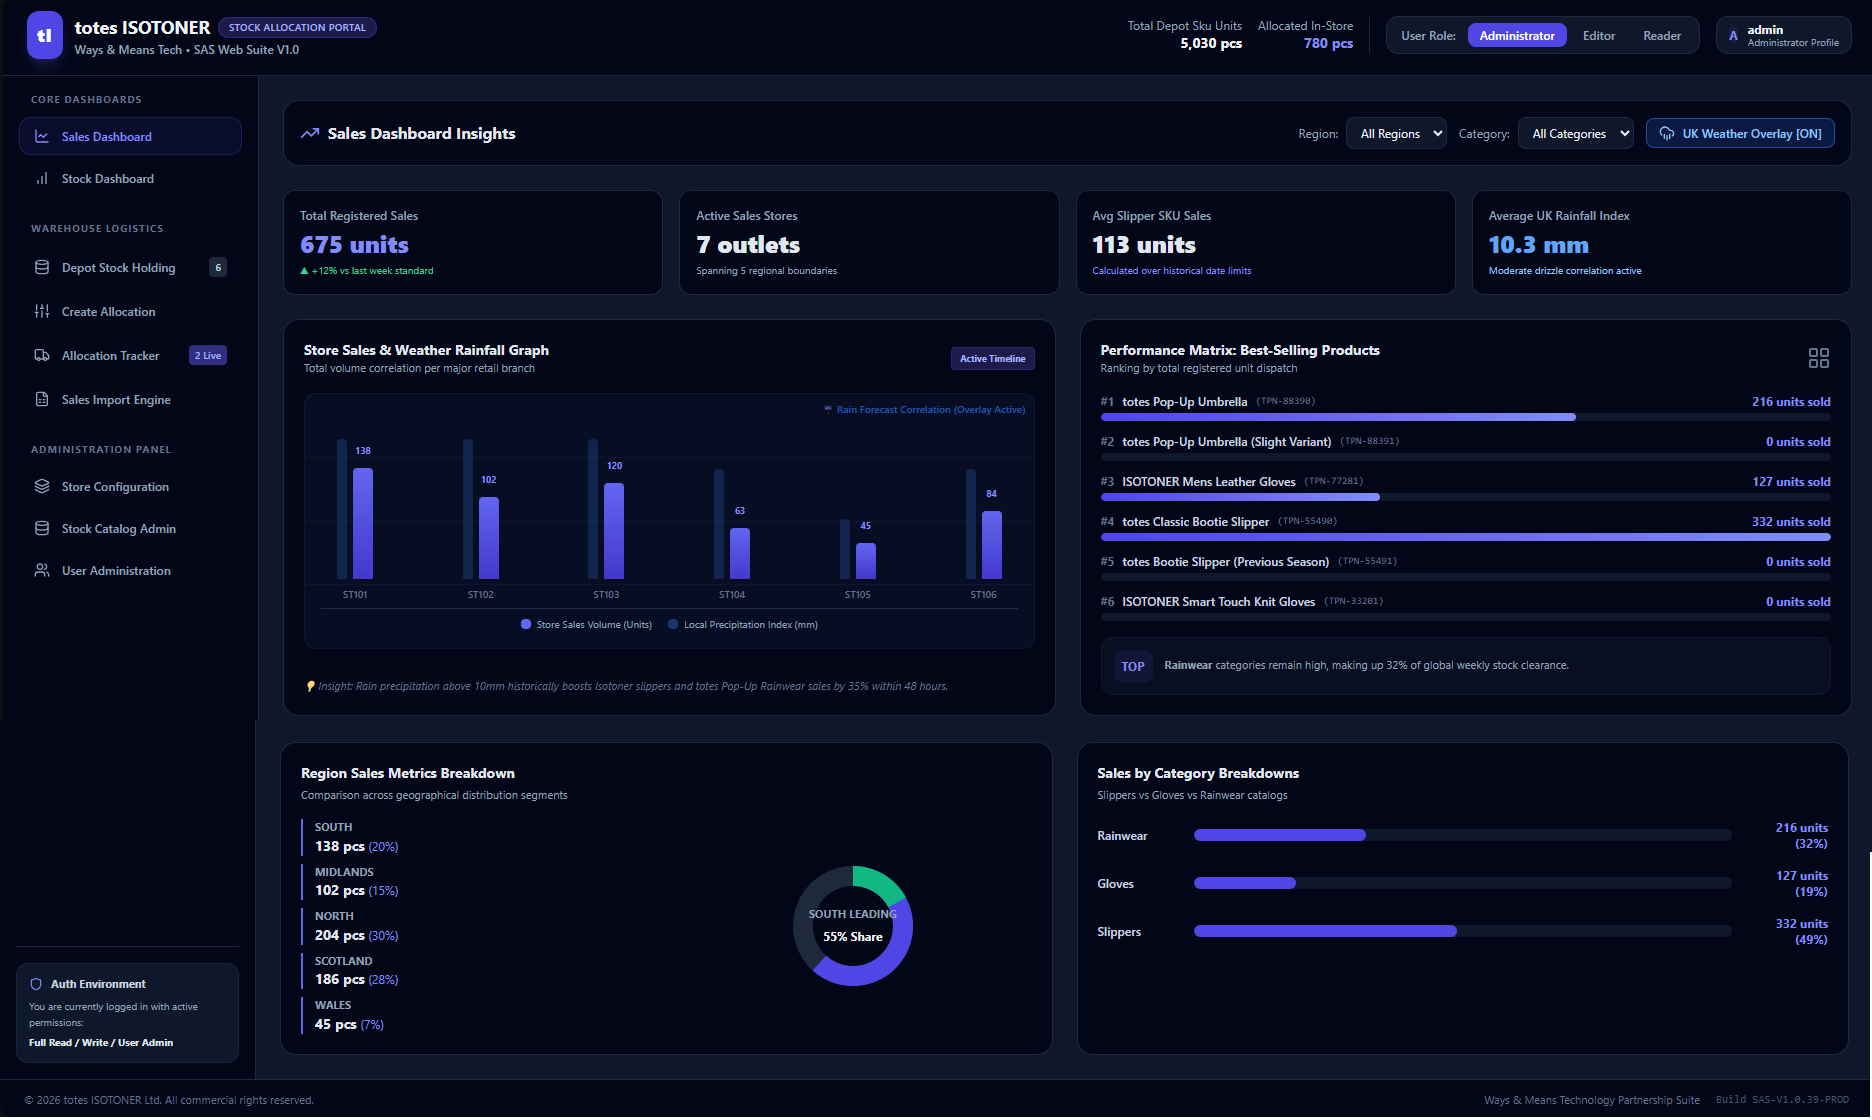1872x1120 pixels.
Task: Click the '6' badge on Depot Stock Holding
Action: coord(218,267)
